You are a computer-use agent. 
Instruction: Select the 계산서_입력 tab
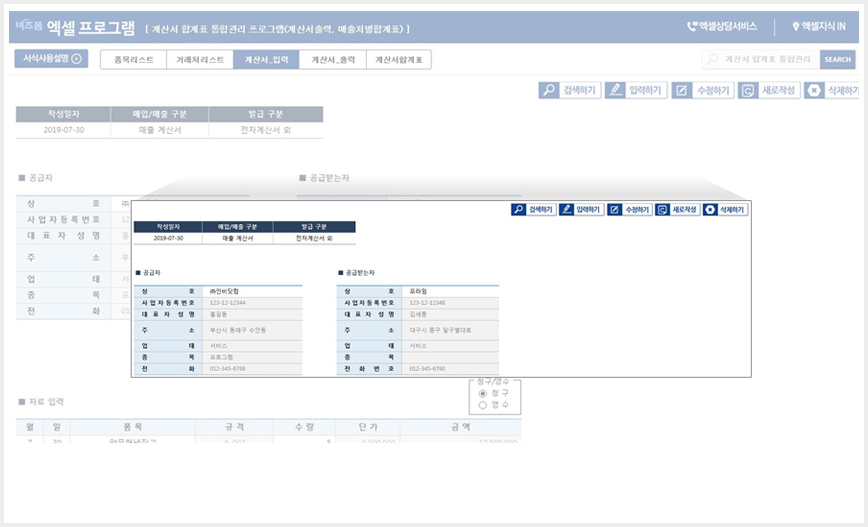pyautogui.click(x=266, y=60)
